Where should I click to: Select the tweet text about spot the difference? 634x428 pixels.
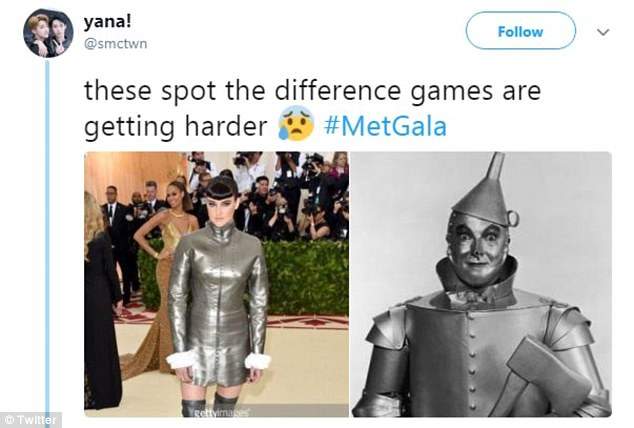pos(312,108)
